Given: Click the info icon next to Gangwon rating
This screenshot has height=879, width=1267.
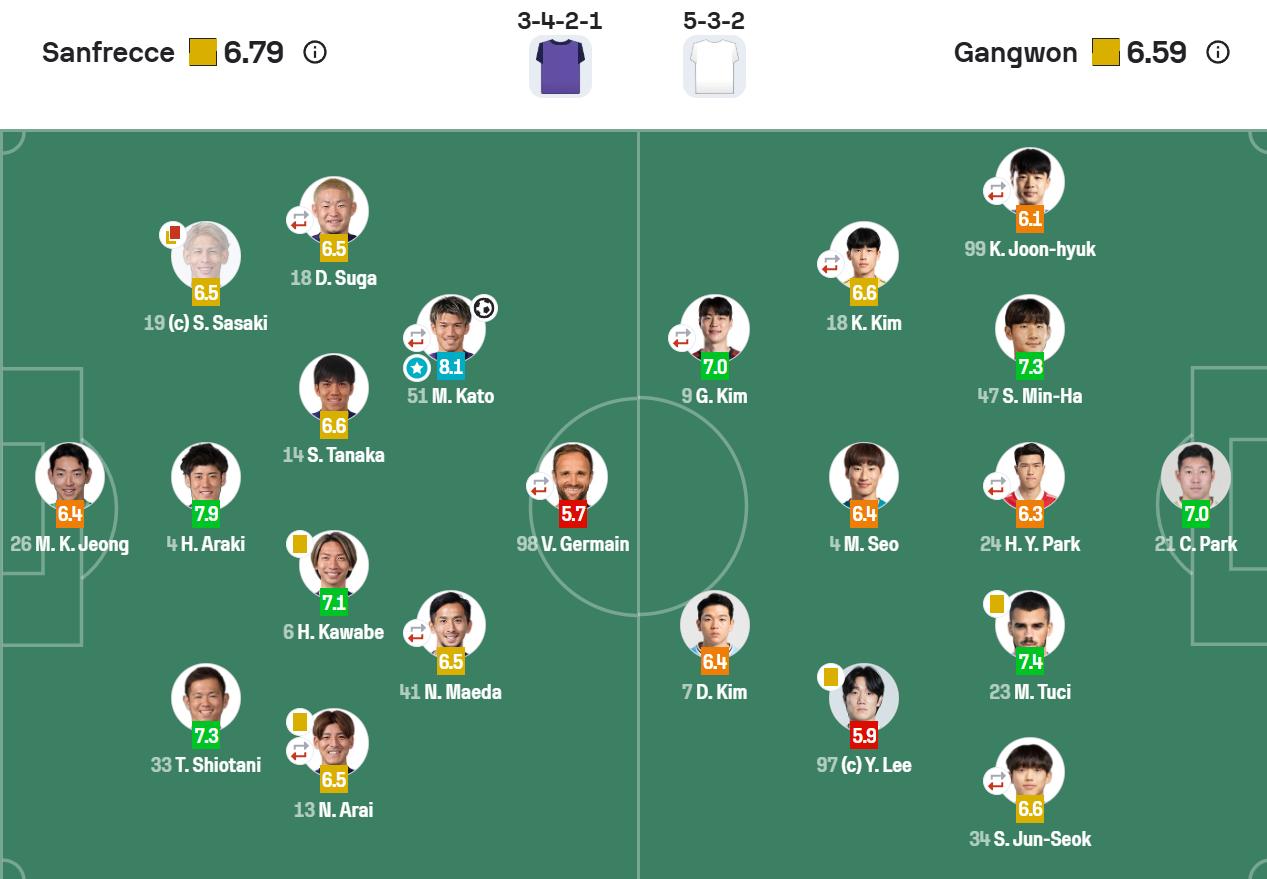Looking at the screenshot, I should coord(1217,52).
